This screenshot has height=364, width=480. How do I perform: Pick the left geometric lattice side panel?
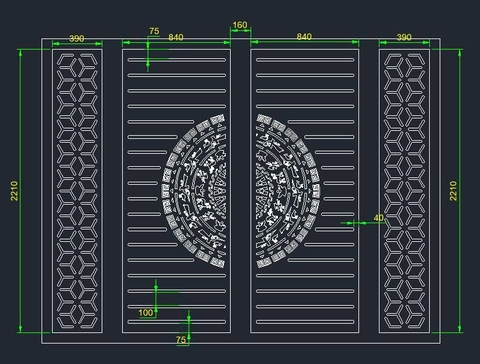pos(77,191)
